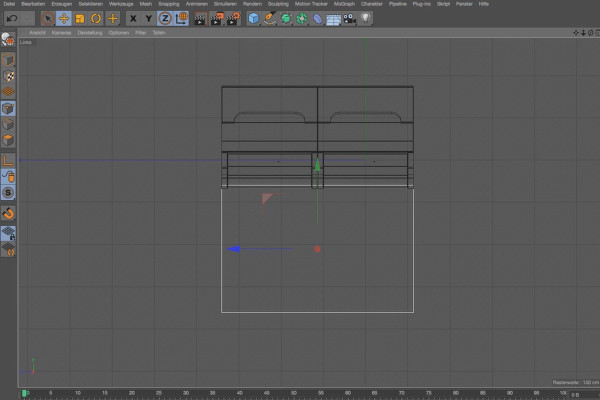
Task: Select the spline pen tool
Action: [270, 18]
